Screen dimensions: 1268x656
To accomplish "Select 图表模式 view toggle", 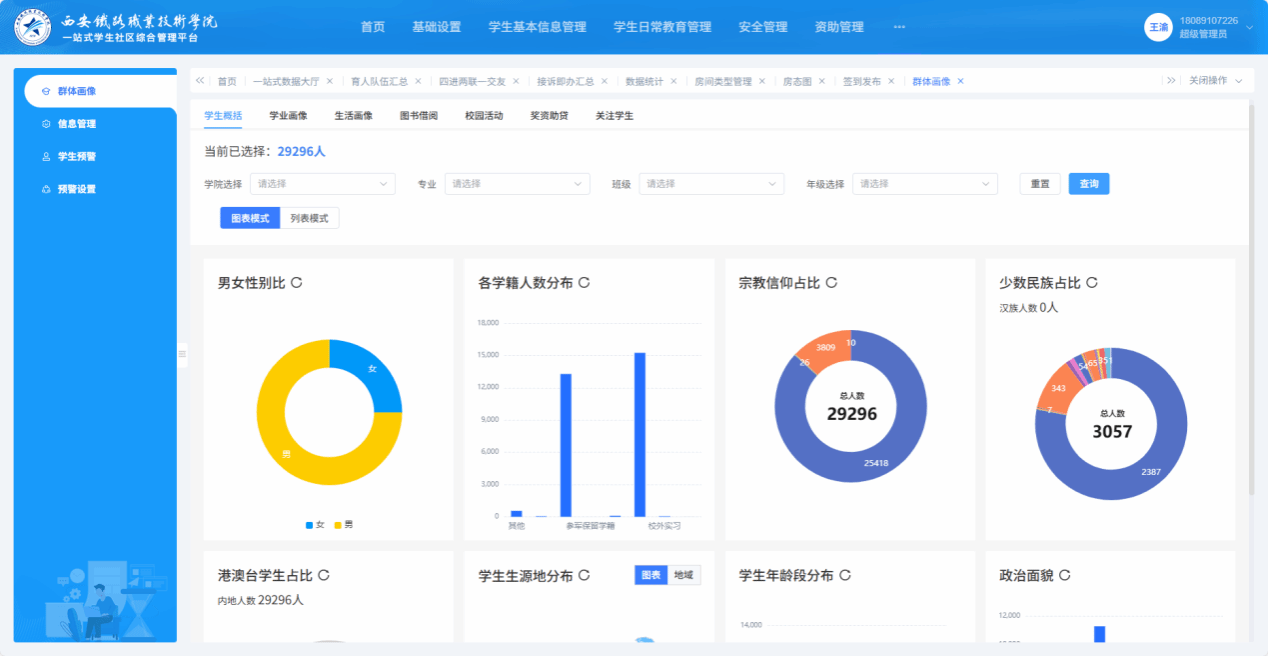I will pos(250,218).
